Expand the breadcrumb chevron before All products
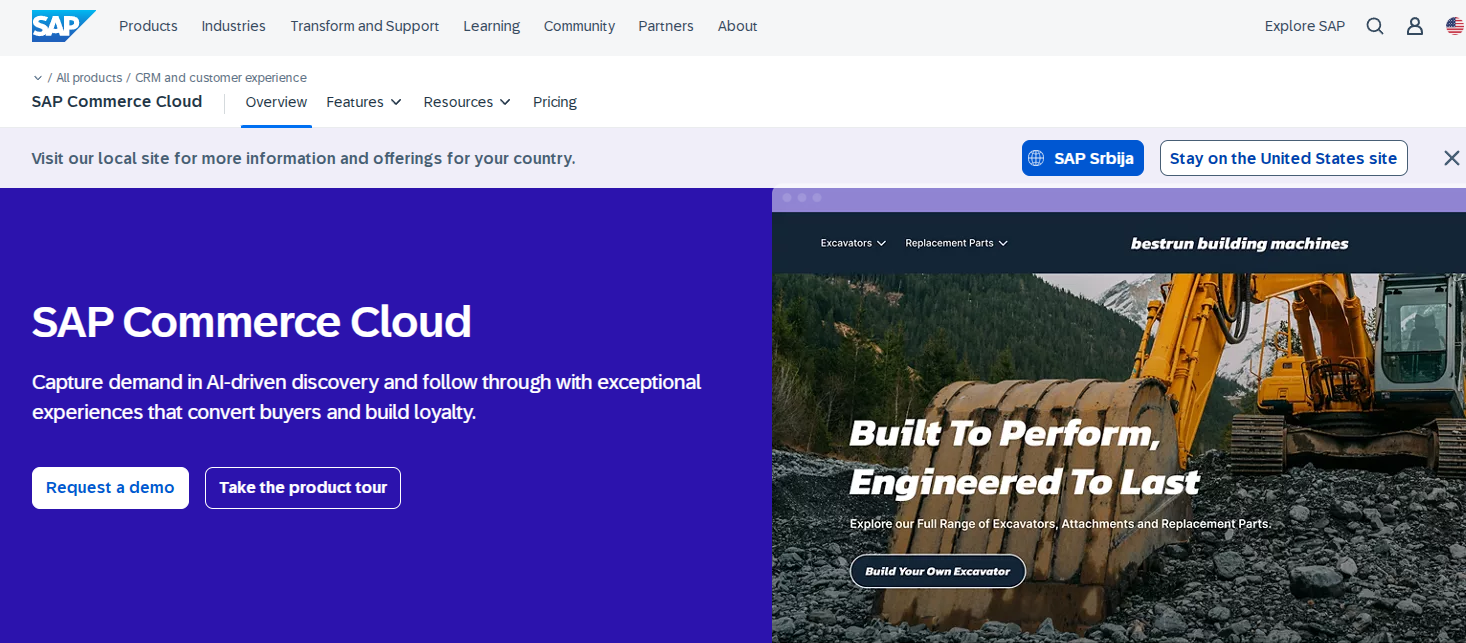 coord(38,78)
